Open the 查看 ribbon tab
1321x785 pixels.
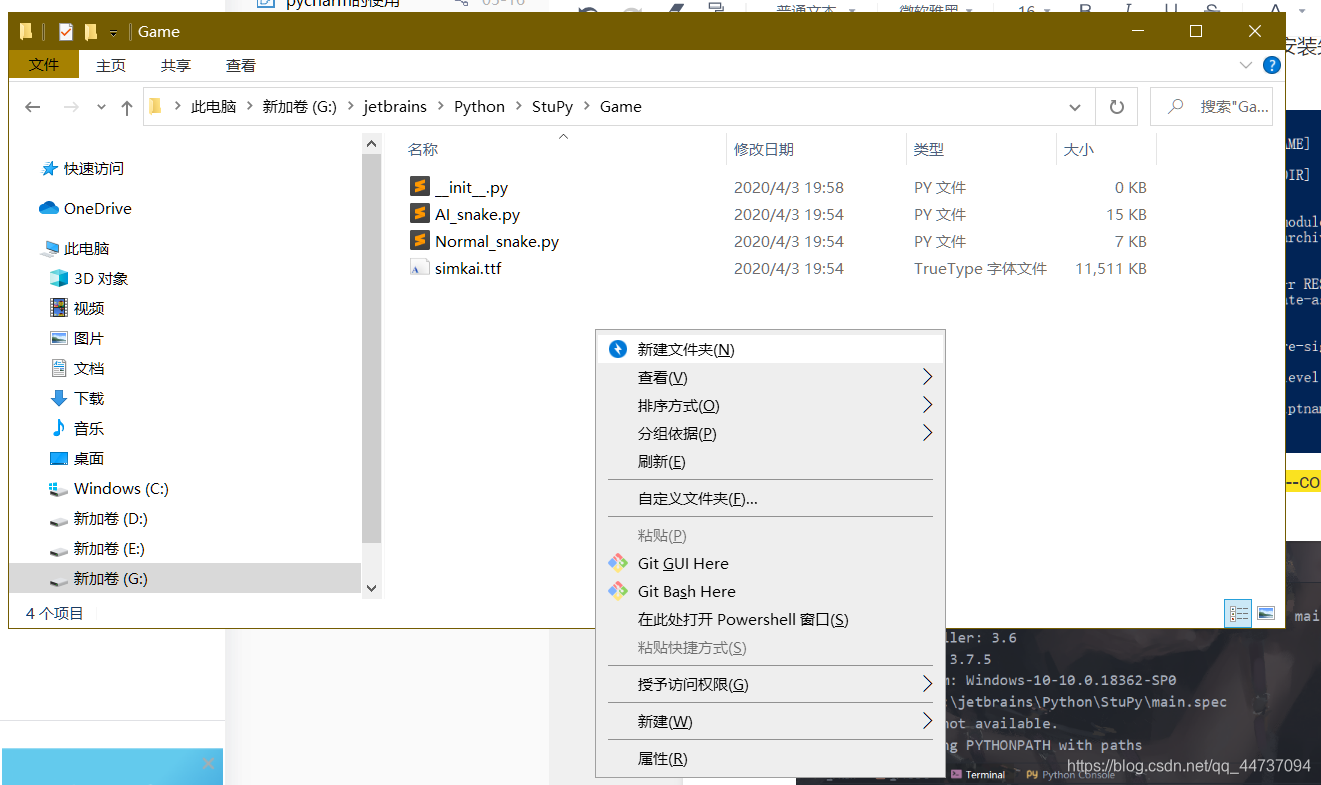pyautogui.click(x=241, y=65)
